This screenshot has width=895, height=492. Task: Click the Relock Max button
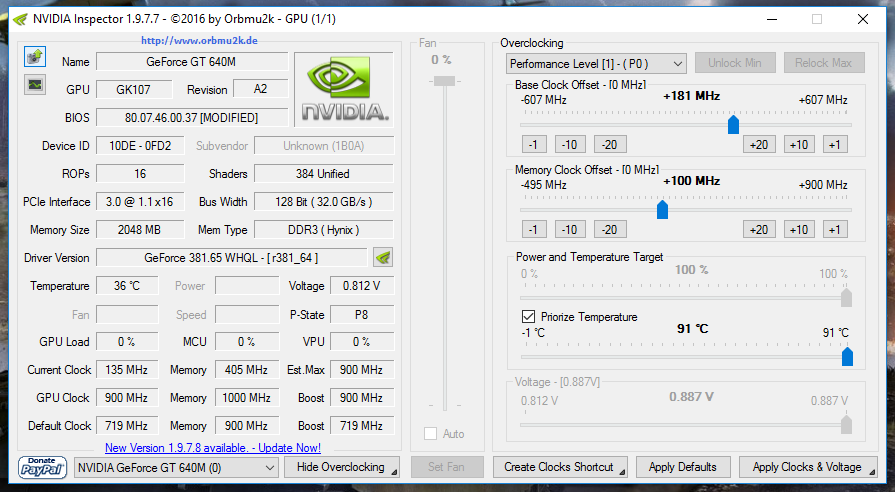(824, 63)
